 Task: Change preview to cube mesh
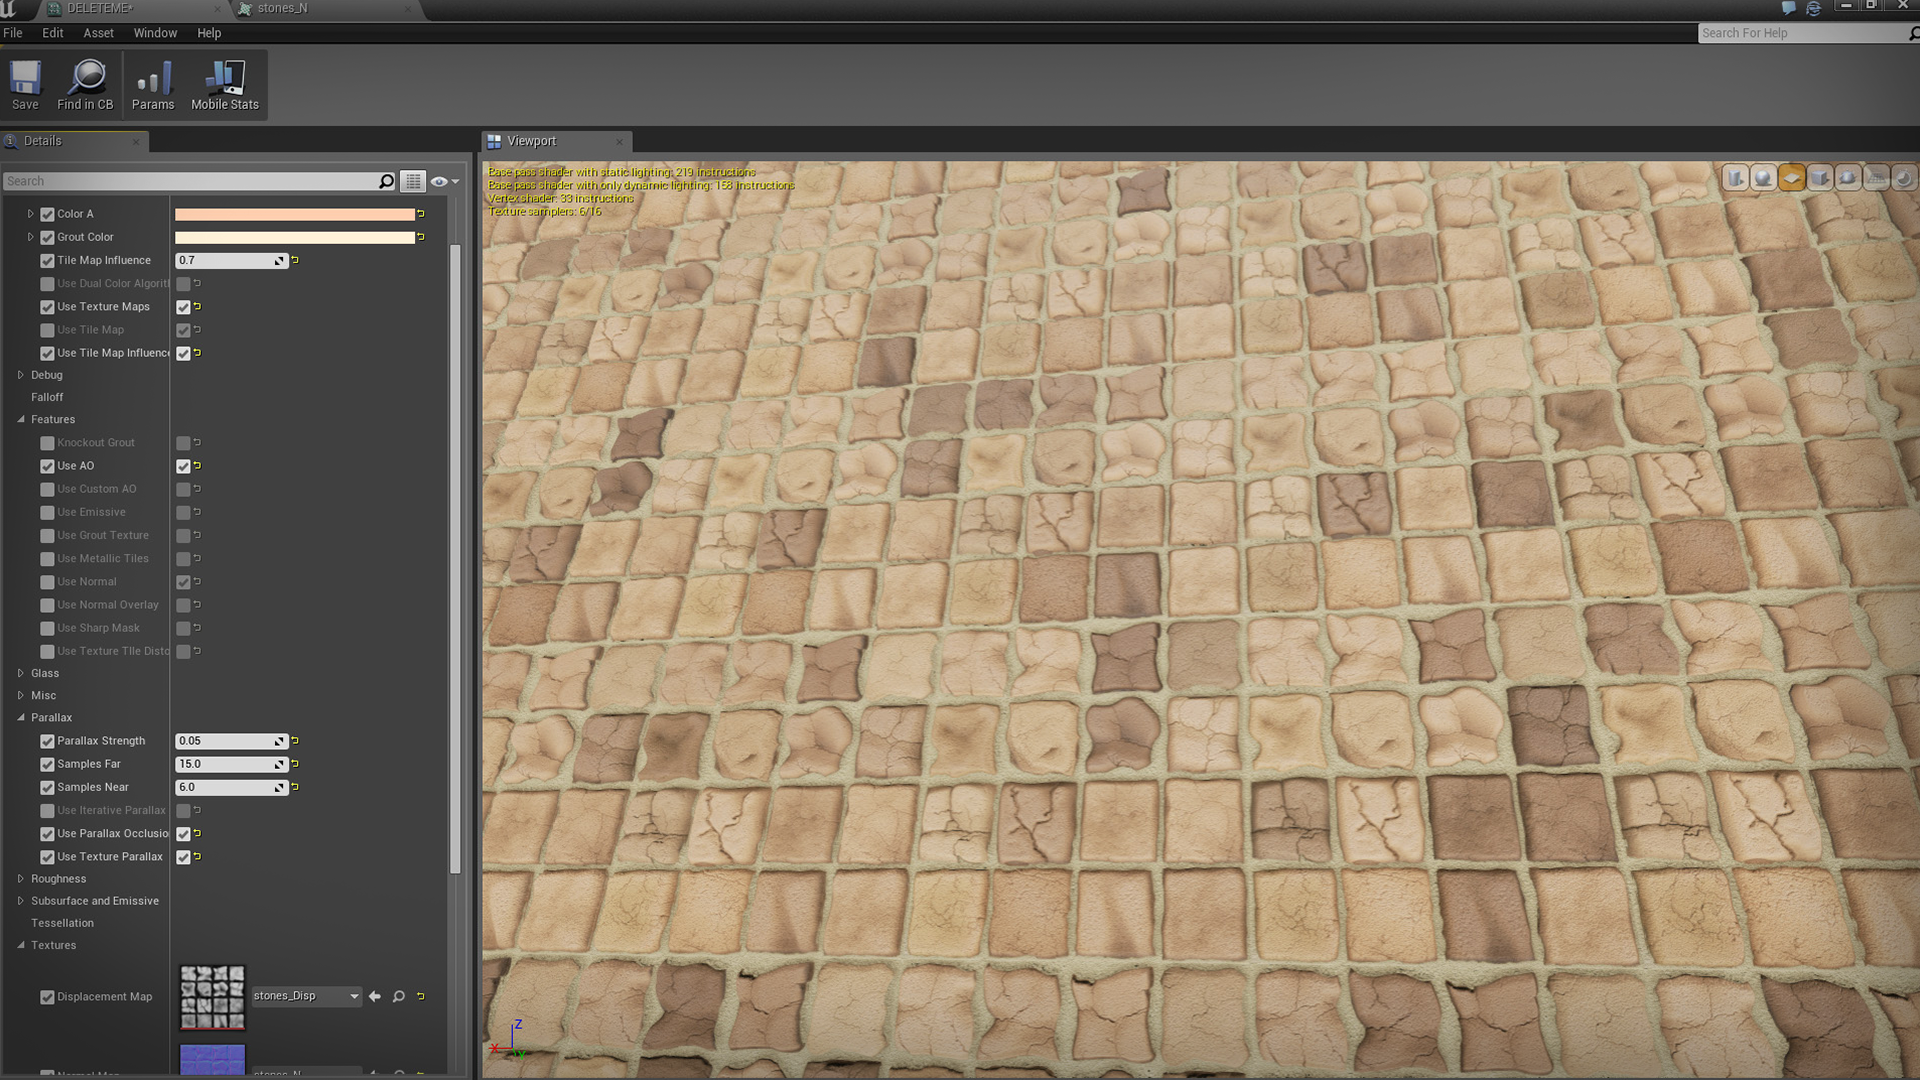[1819, 177]
